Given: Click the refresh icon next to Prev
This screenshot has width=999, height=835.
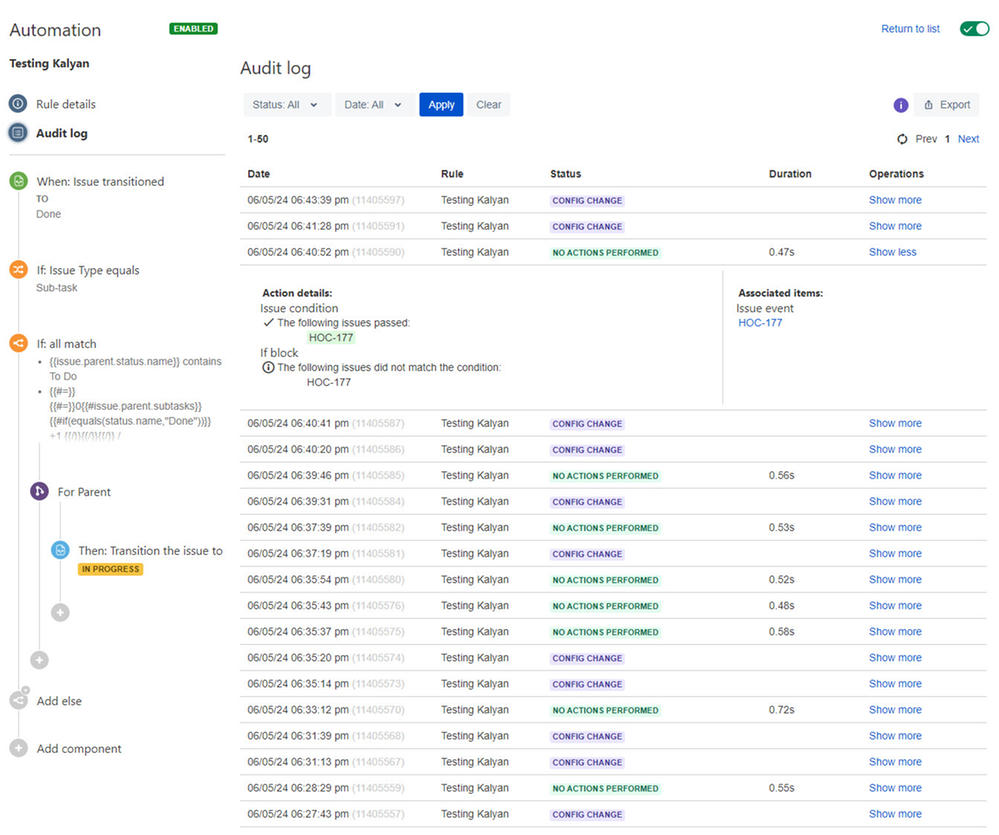Looking at the screenshot, I should (902, 139).
